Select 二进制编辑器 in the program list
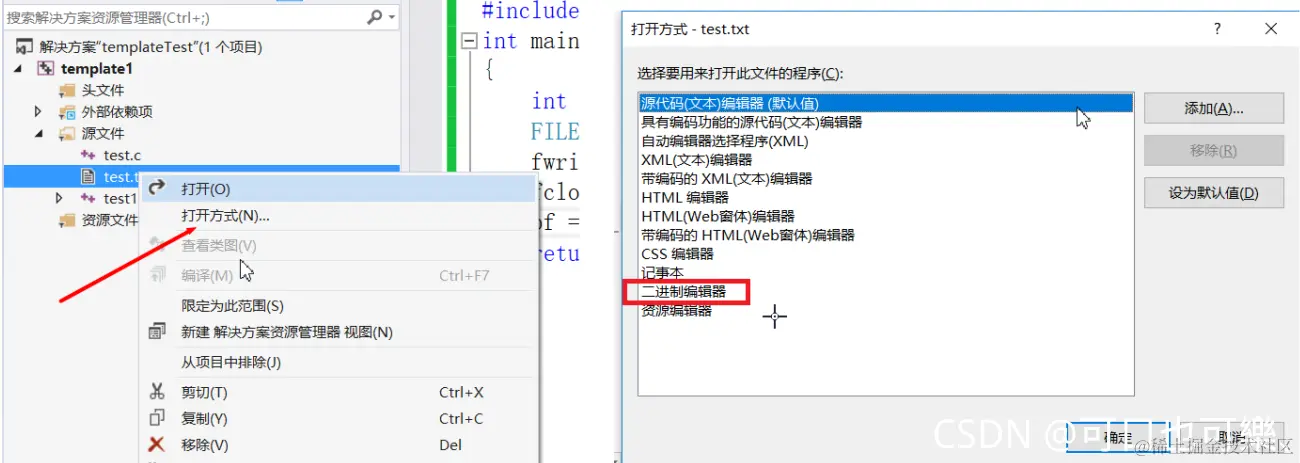 point(886,292)
